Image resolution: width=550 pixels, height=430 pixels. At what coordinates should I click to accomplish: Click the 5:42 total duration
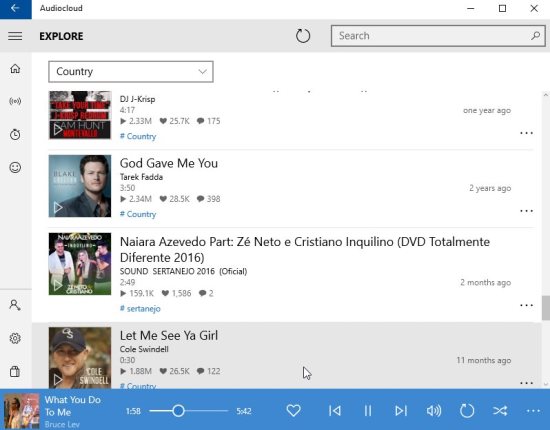[244, 411]
